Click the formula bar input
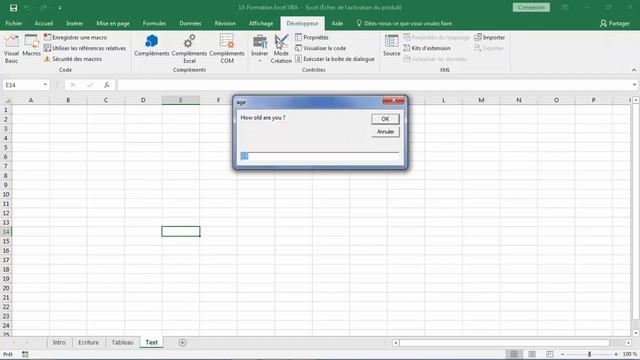 point(373,85)
